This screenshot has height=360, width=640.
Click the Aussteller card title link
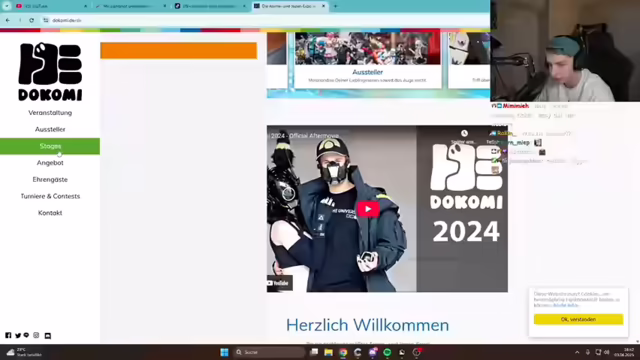(367, 72)
